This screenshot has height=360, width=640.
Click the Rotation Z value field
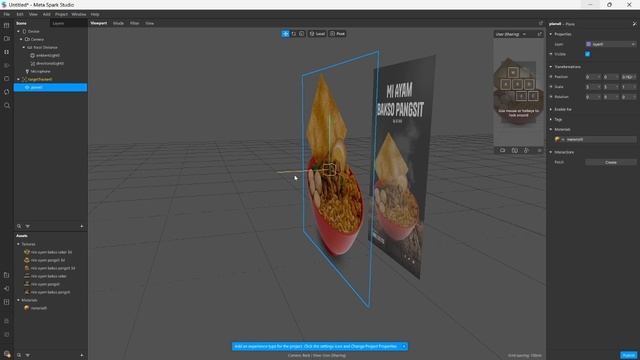pos(629,97)
